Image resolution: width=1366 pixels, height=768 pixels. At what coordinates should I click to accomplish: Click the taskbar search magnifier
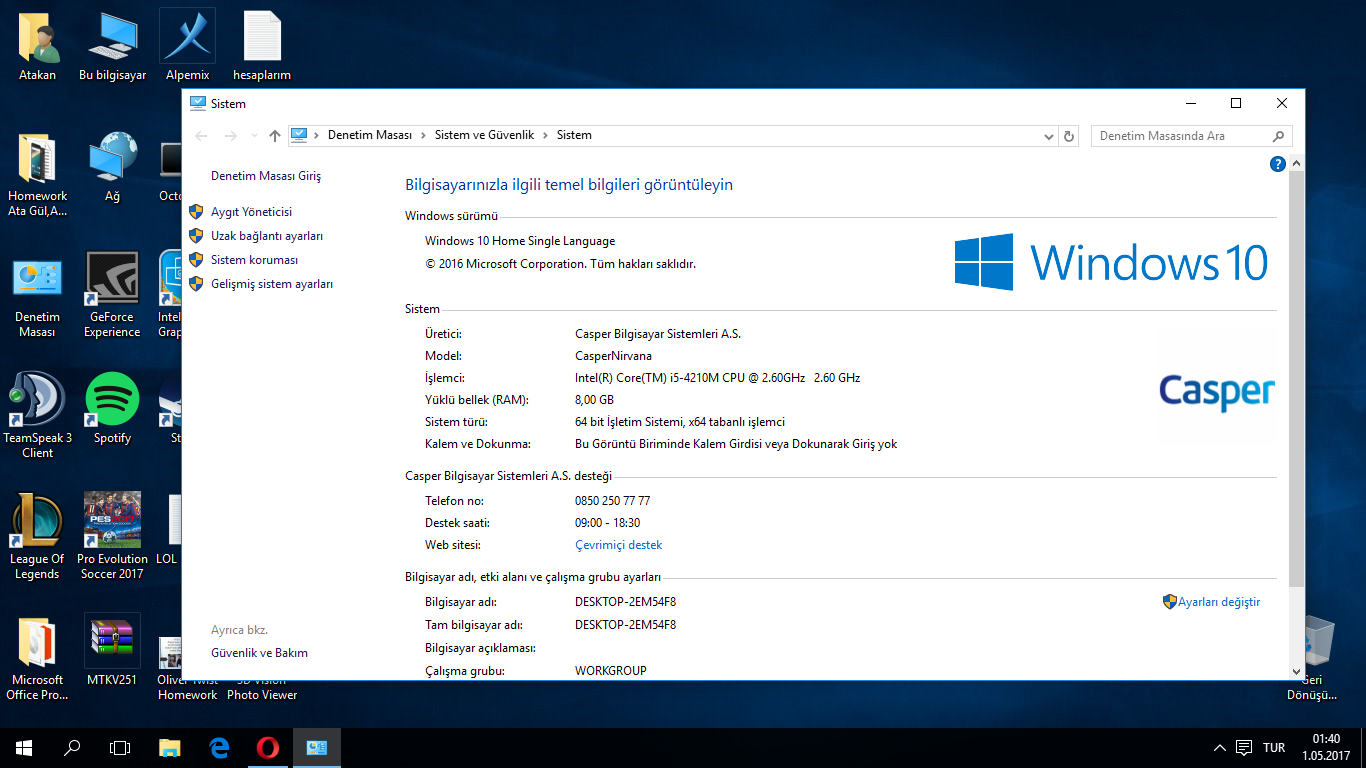(x=72, y=747)
